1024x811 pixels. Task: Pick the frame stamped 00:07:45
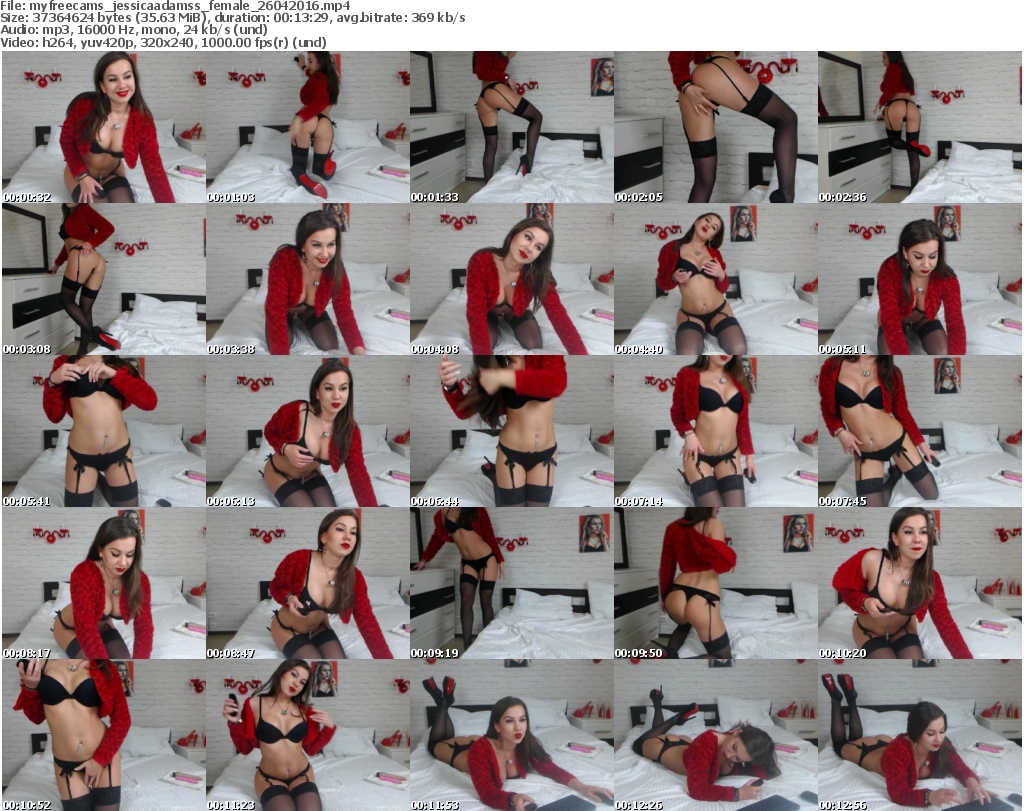(x=920, y=432)
